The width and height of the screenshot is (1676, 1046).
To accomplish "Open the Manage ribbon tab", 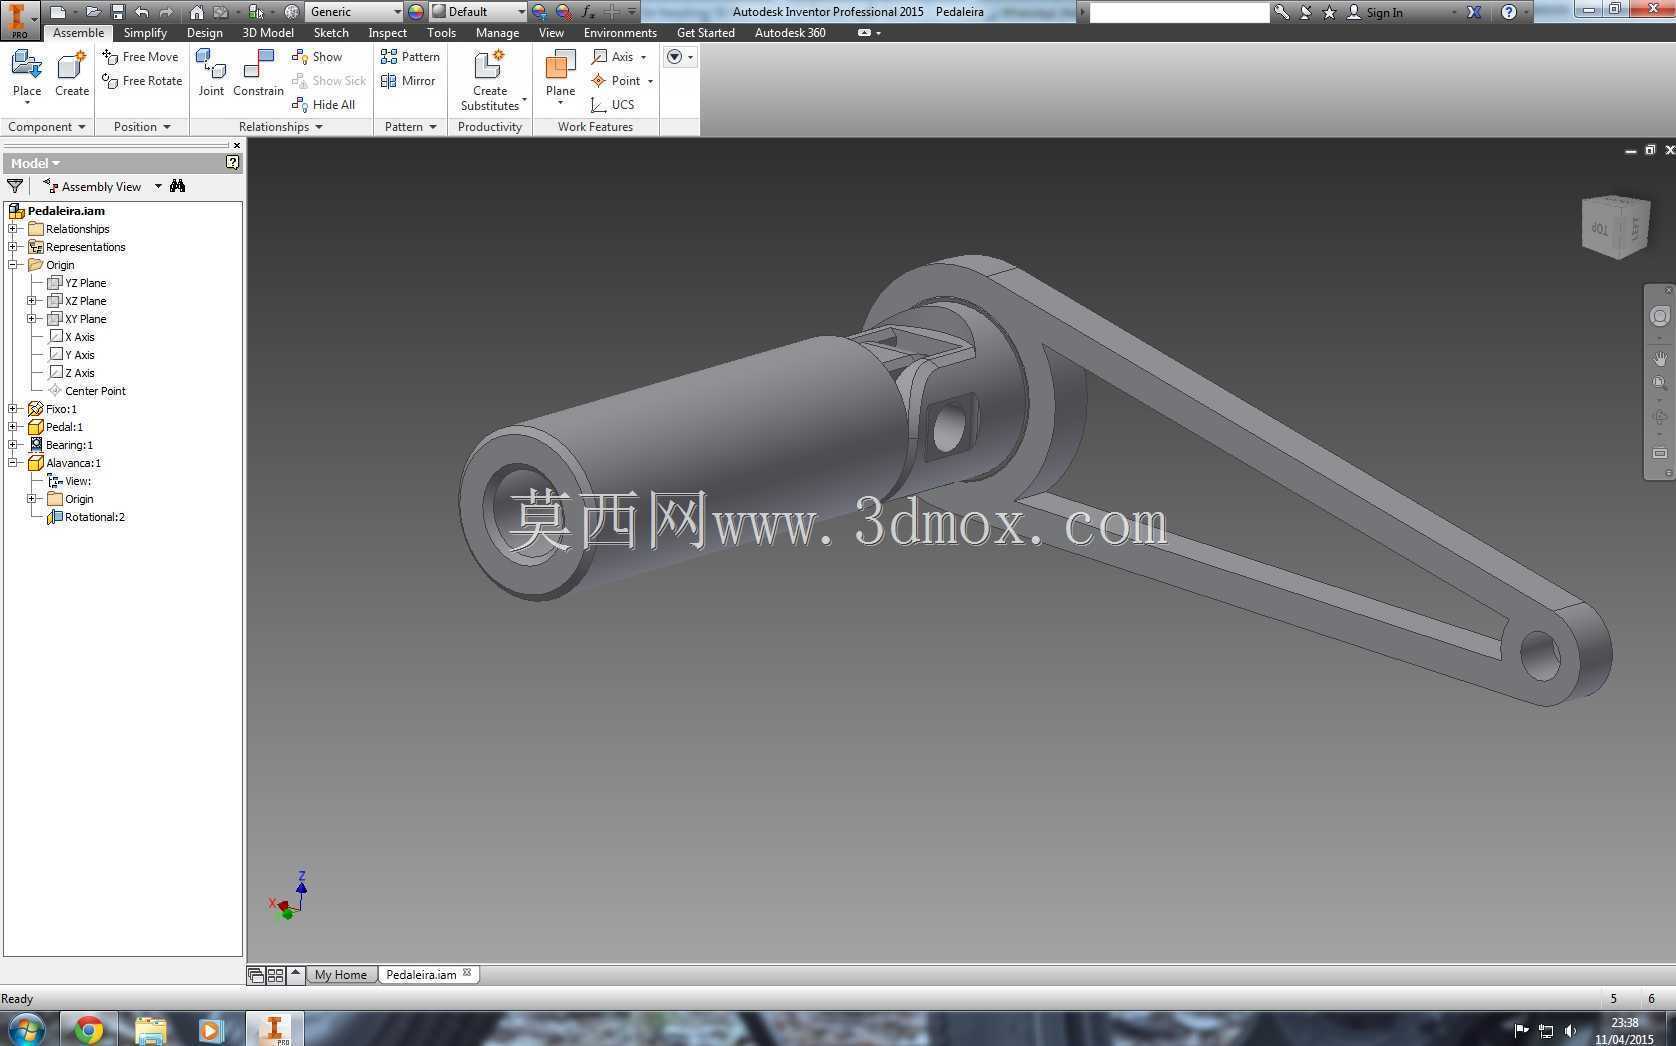I will click(x=497, y=33).
